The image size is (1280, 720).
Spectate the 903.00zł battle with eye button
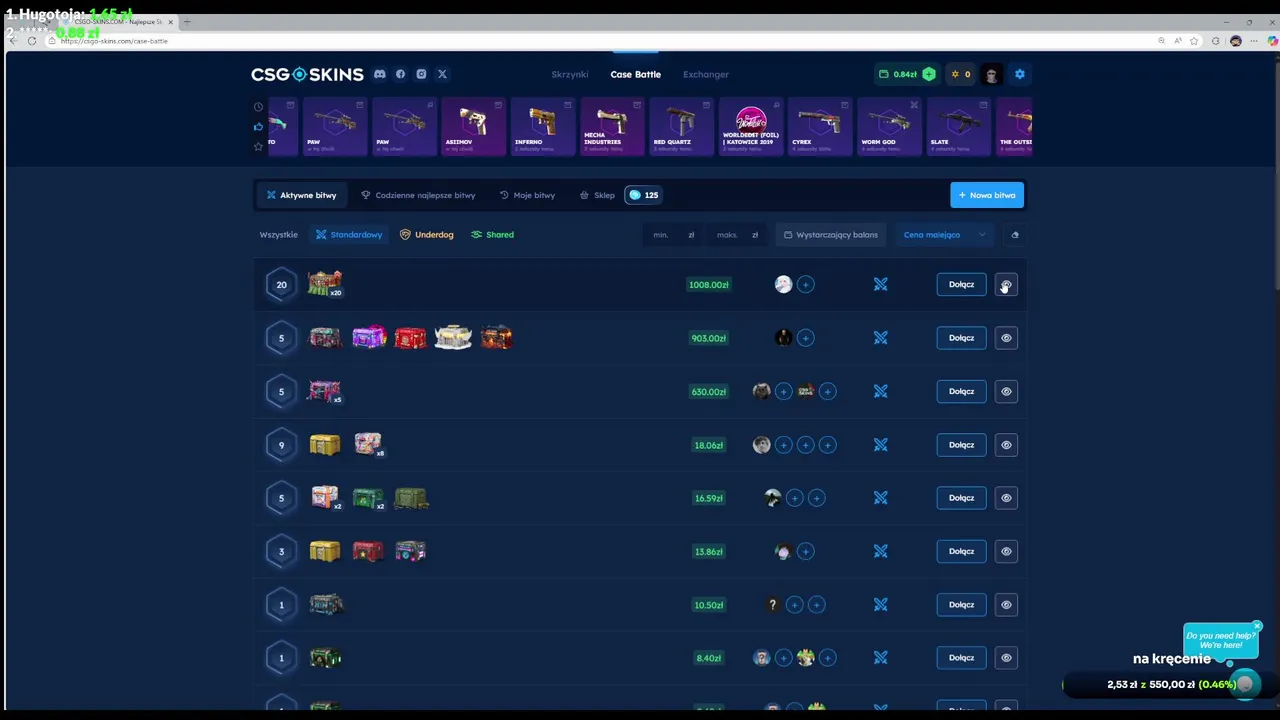pyautogui.click(x=1006, y=338)
